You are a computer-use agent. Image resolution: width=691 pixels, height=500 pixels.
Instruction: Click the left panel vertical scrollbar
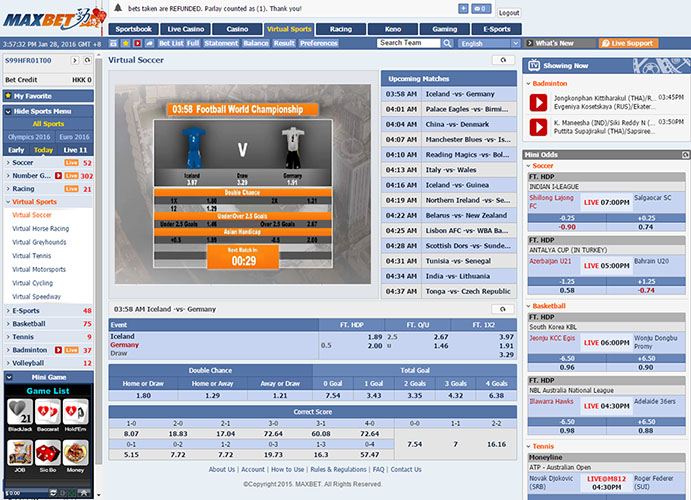(99, 260)
